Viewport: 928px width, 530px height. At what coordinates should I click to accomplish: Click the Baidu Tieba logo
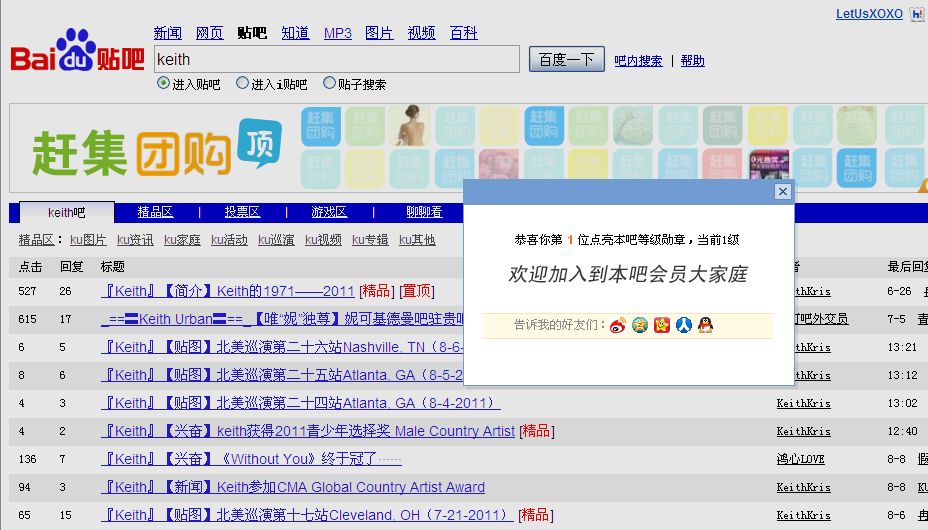pos(77,51)
